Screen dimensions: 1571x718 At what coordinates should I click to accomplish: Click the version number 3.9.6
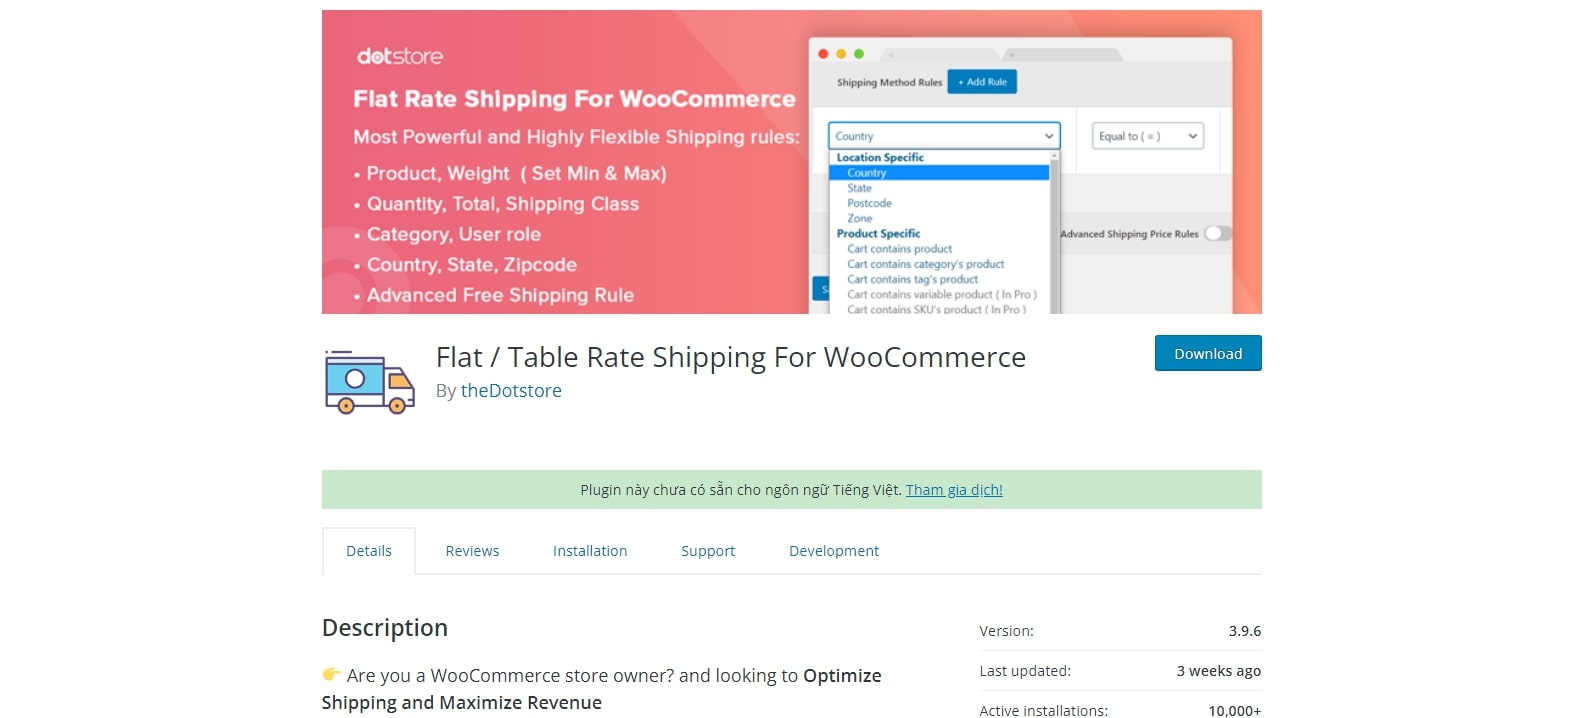(1245, 631)
